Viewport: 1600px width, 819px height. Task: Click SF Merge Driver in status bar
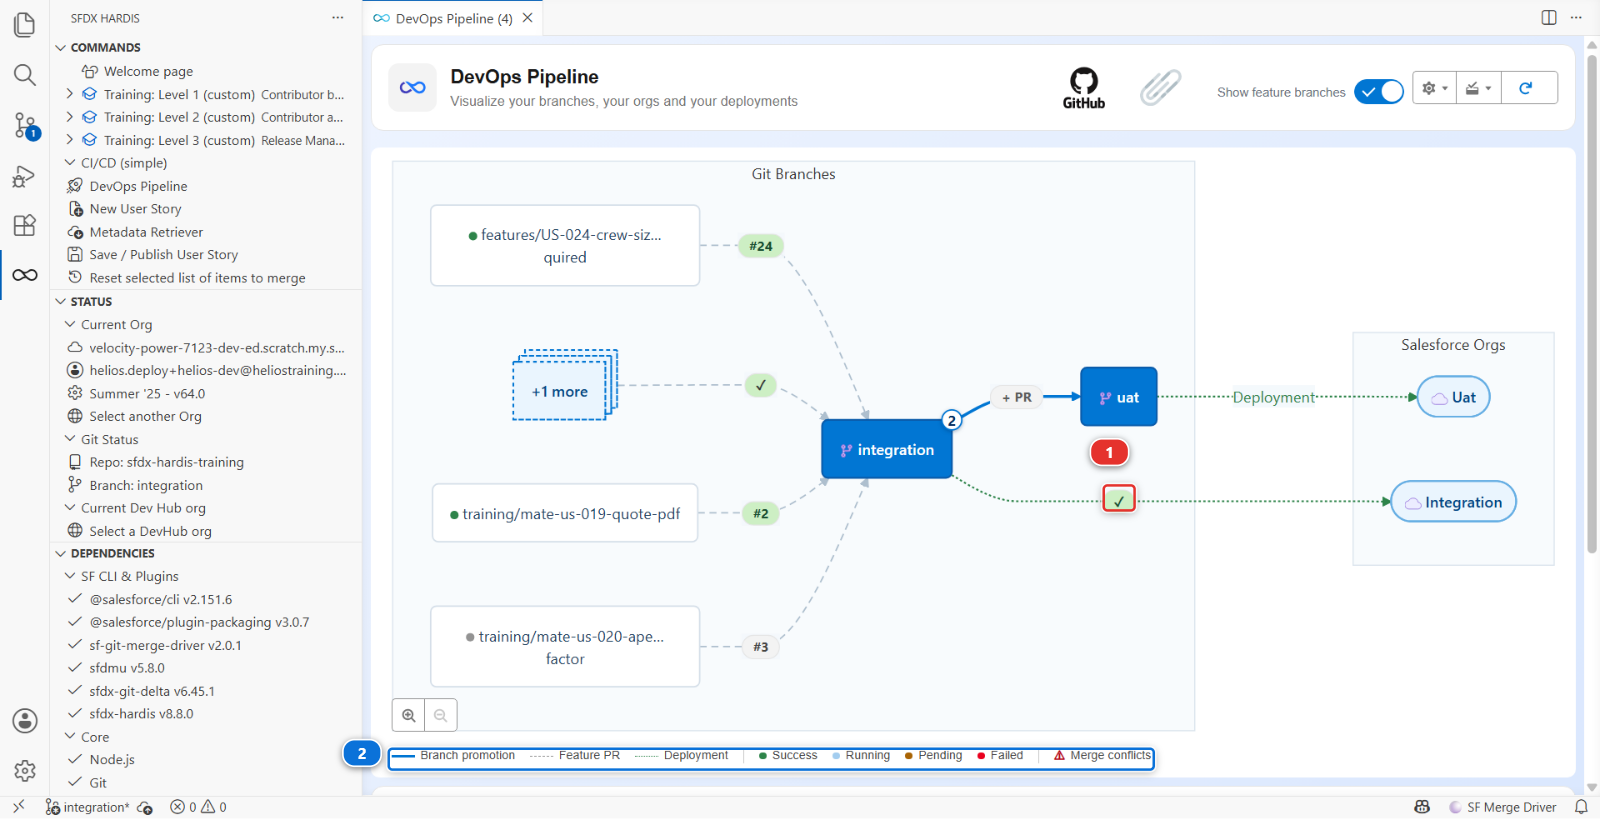click(x=1503, y=807)
